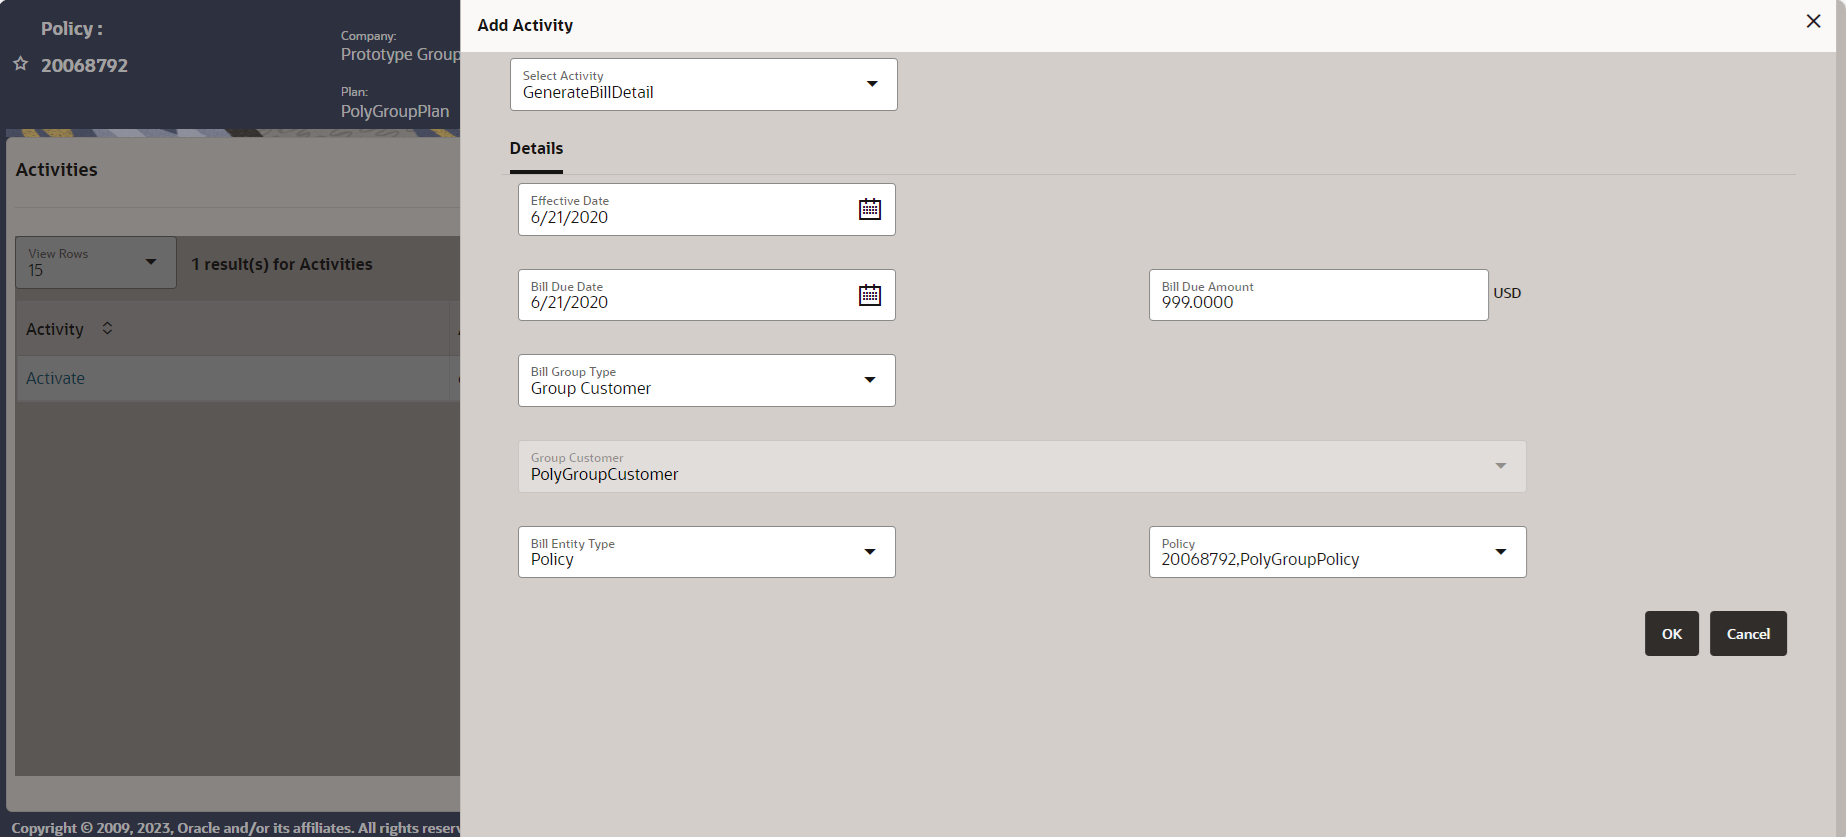Select the Add Activity dialog title
The width and height of the screenshot is (1846, 837).
525,25
